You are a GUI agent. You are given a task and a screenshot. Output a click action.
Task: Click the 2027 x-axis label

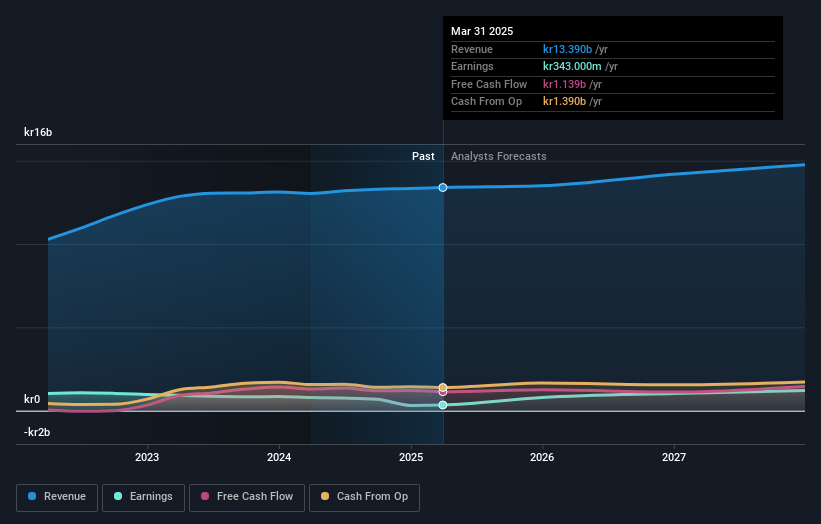coord(674,457)
